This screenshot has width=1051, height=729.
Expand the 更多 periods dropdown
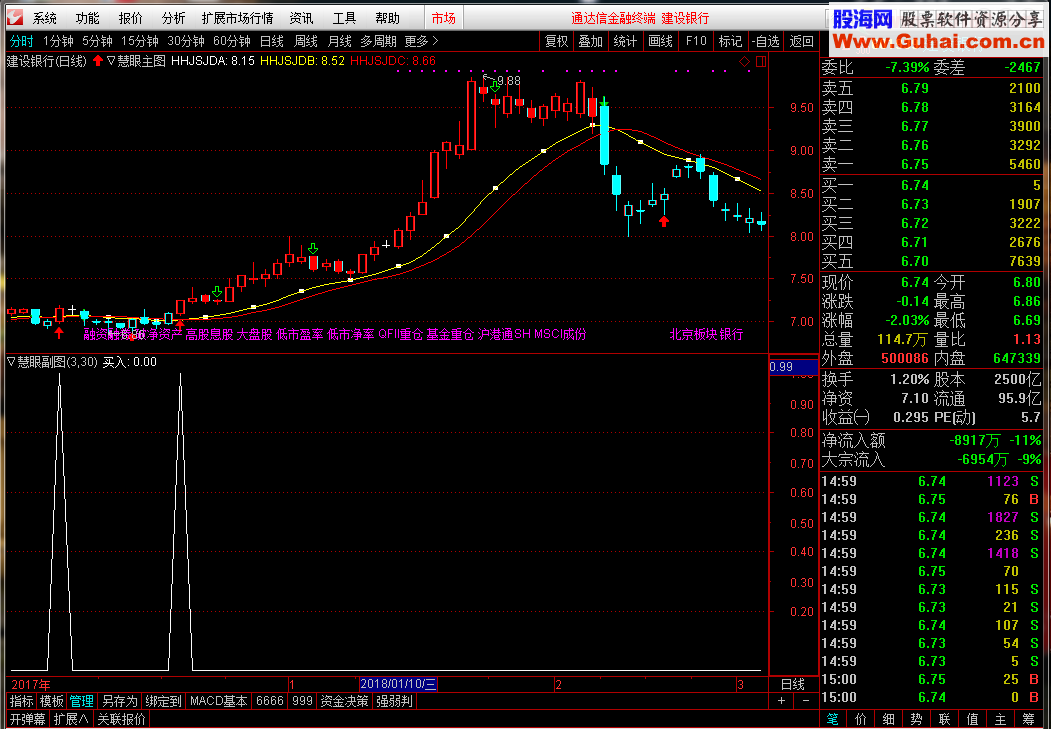pos(421,41)
